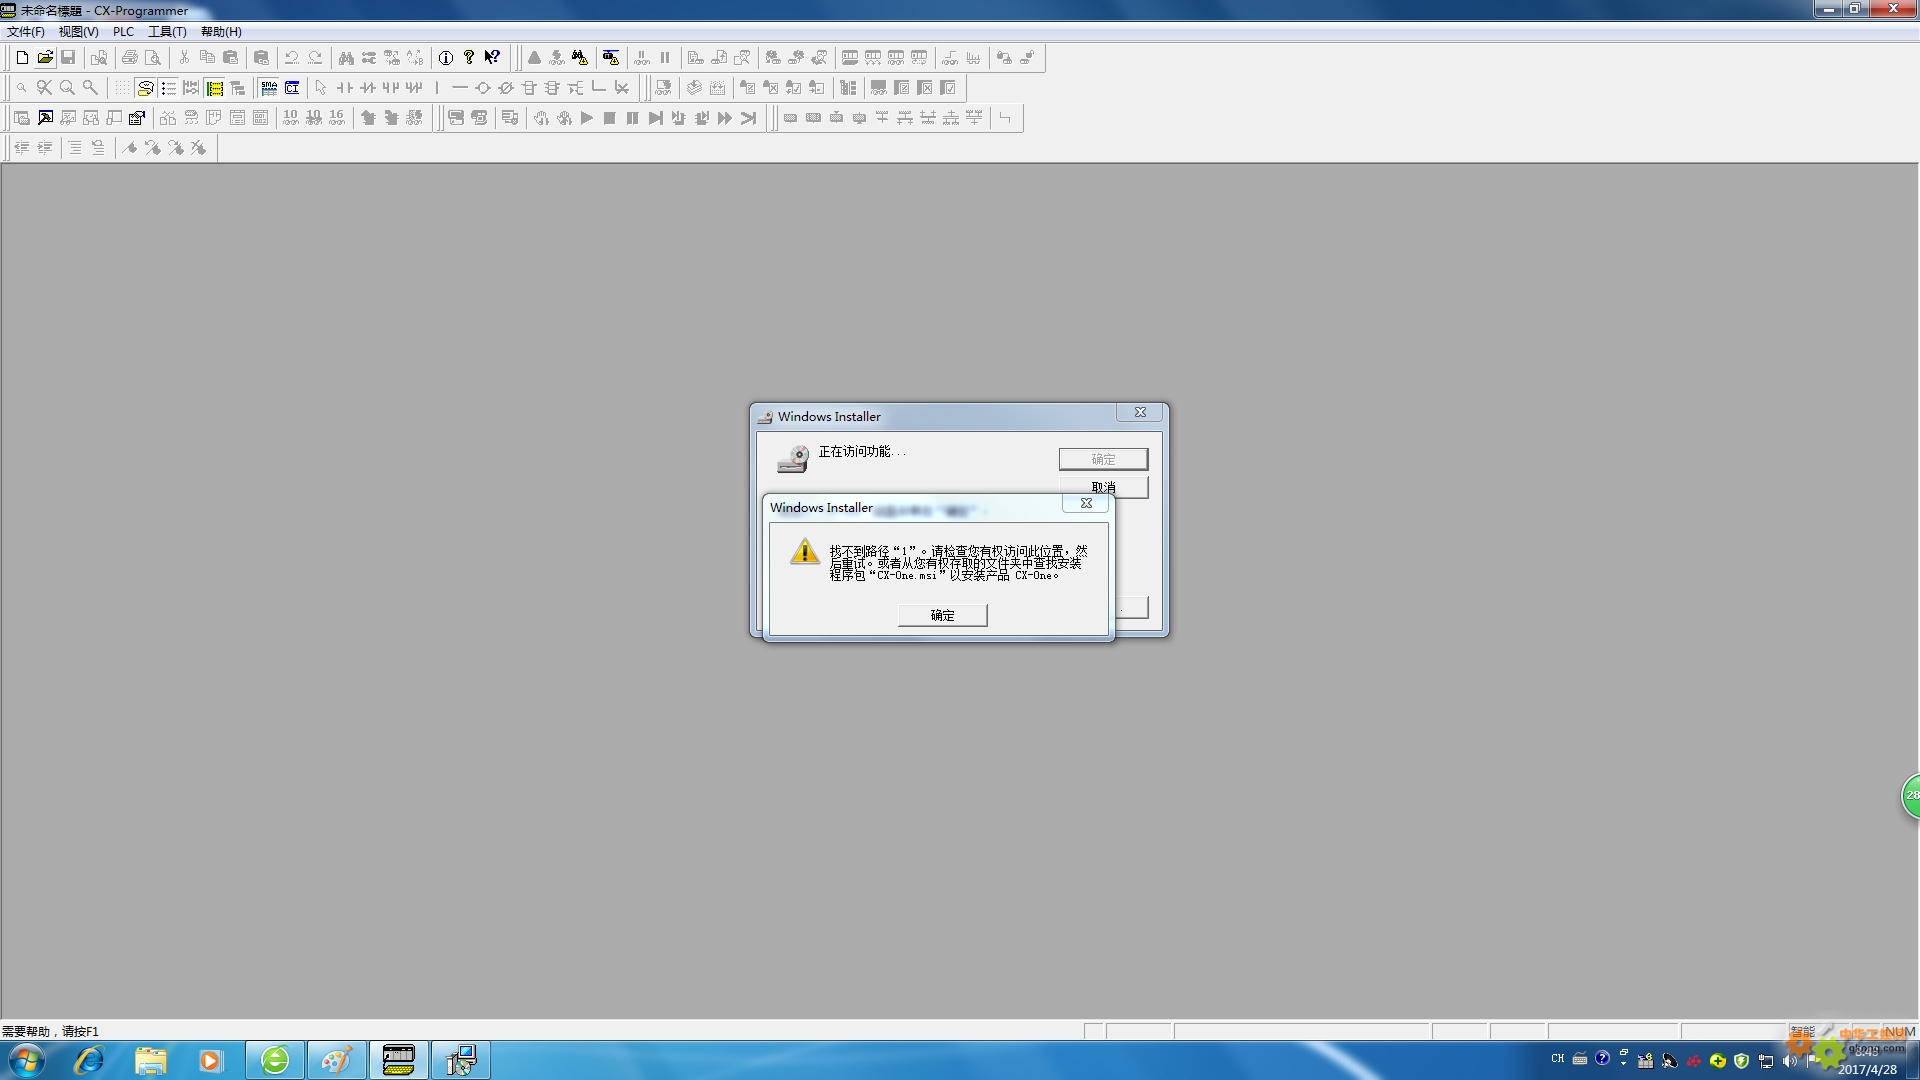Viewport: 1920px width, 1080px height.
Task: Click the upward triangle work online icon
Action: (534, 58)
